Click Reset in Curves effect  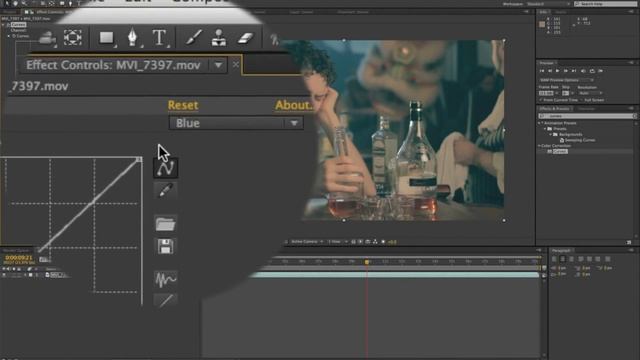point(183,105)
